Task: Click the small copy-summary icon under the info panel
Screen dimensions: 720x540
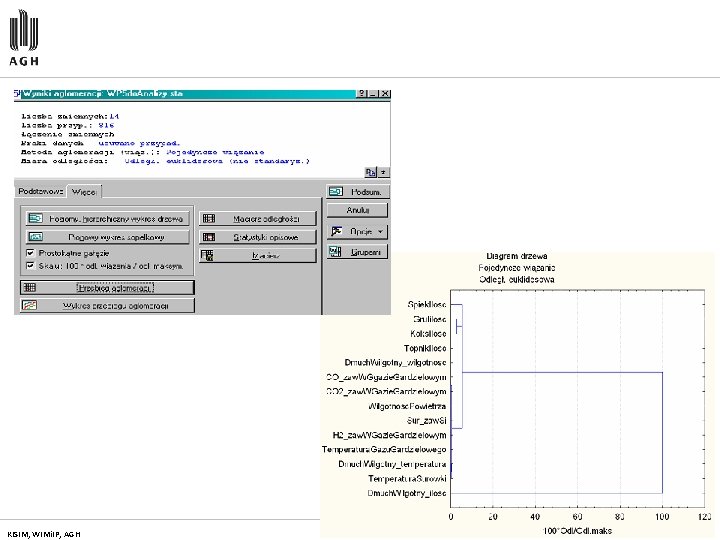Action: point(371,172)
